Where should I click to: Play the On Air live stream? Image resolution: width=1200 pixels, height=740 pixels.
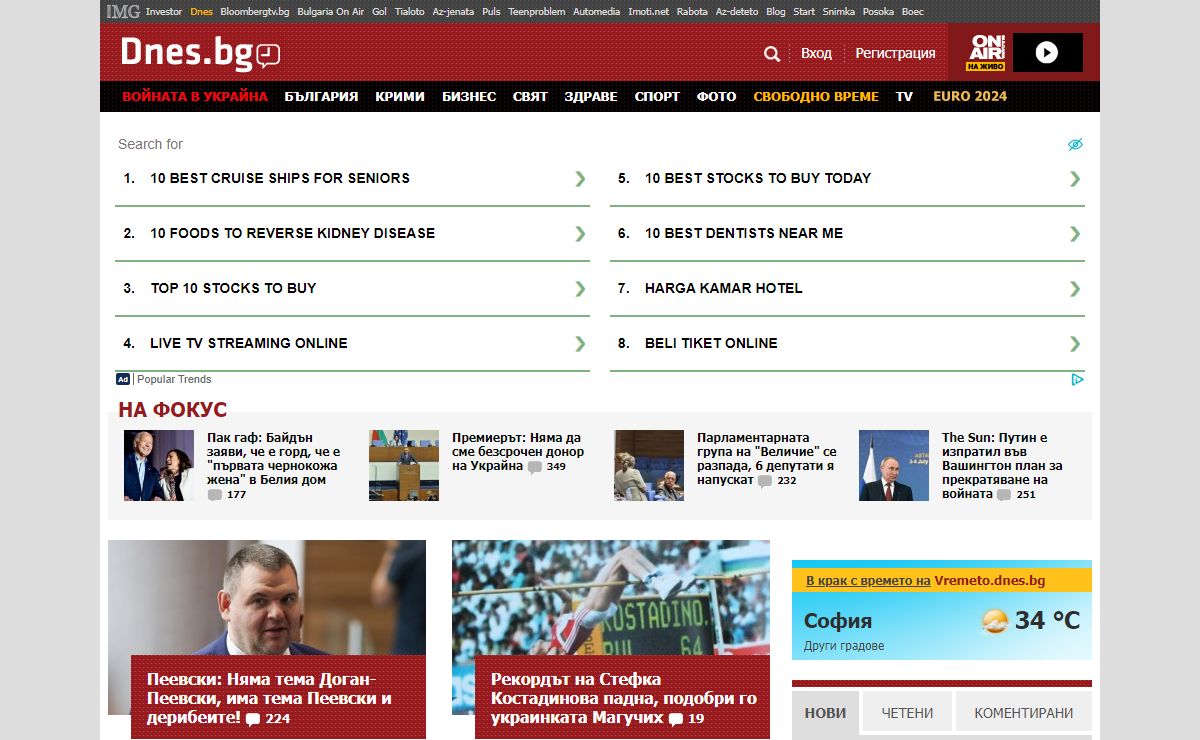coord(1047,53)
